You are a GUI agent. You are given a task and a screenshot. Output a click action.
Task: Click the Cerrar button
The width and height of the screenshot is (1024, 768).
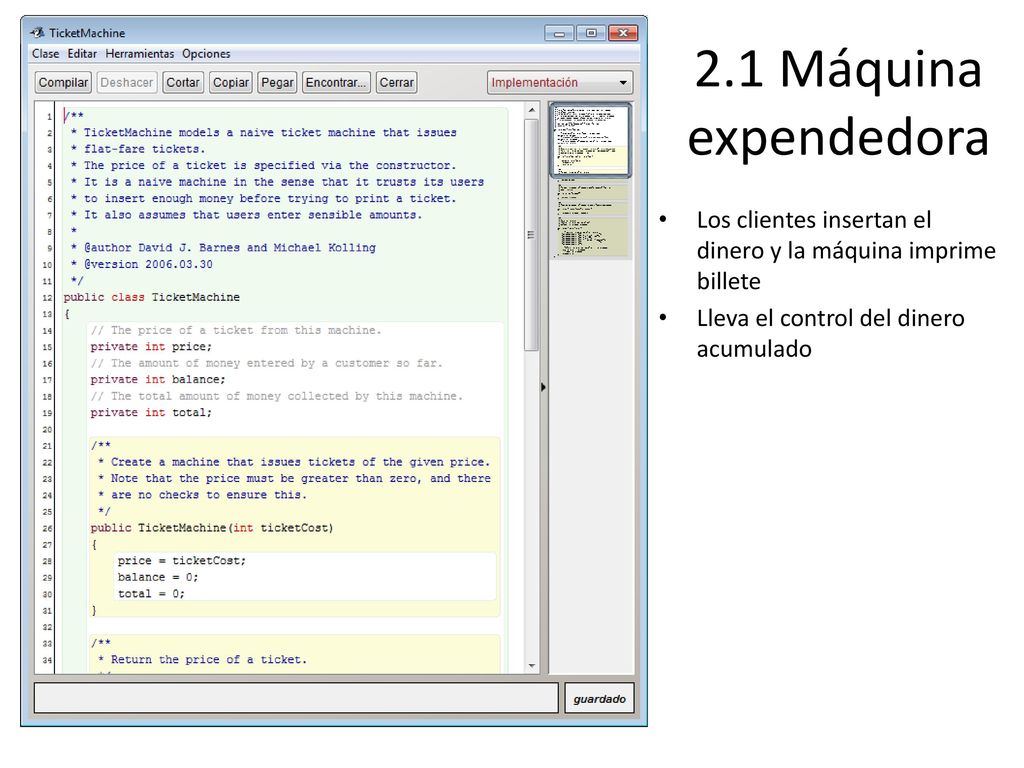396,82
